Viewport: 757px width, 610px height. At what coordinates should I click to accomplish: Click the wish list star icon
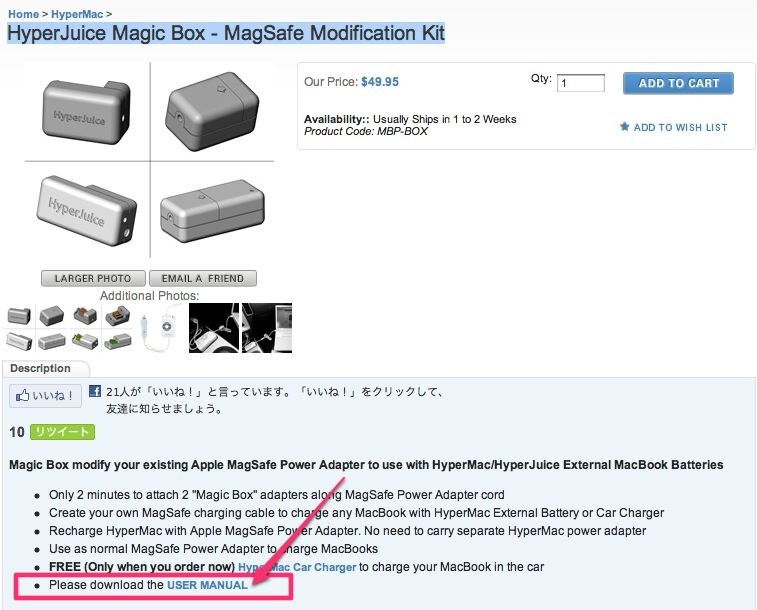(624, 126)
